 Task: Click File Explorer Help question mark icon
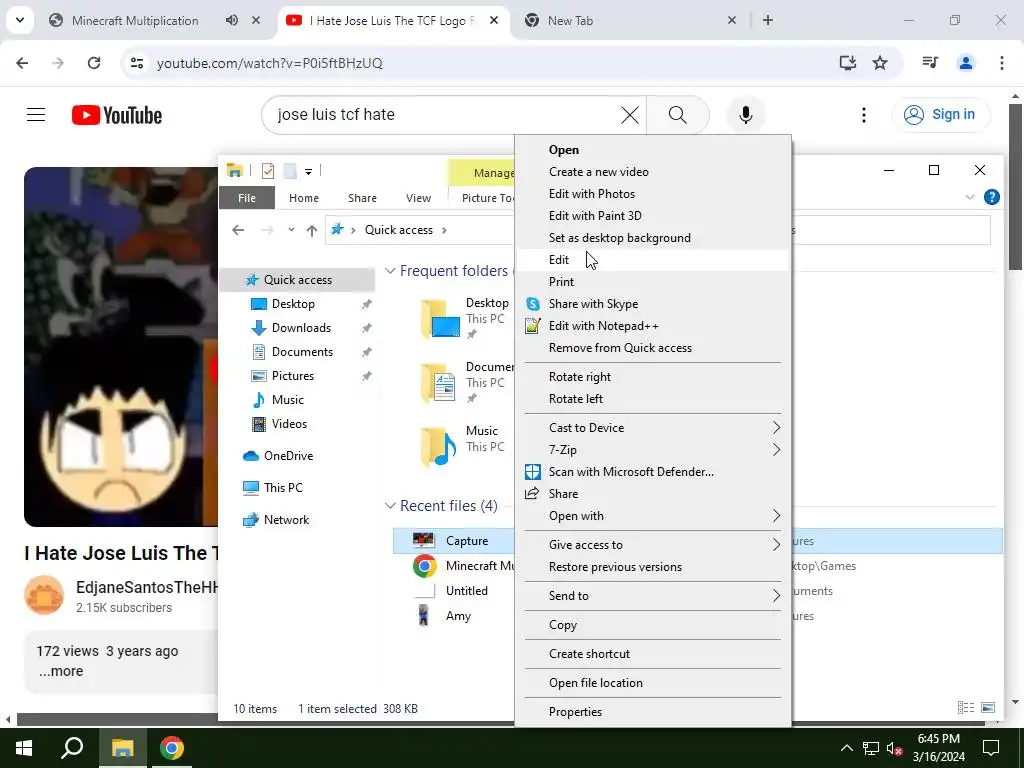pyautogui.click(x=991, y=197)
